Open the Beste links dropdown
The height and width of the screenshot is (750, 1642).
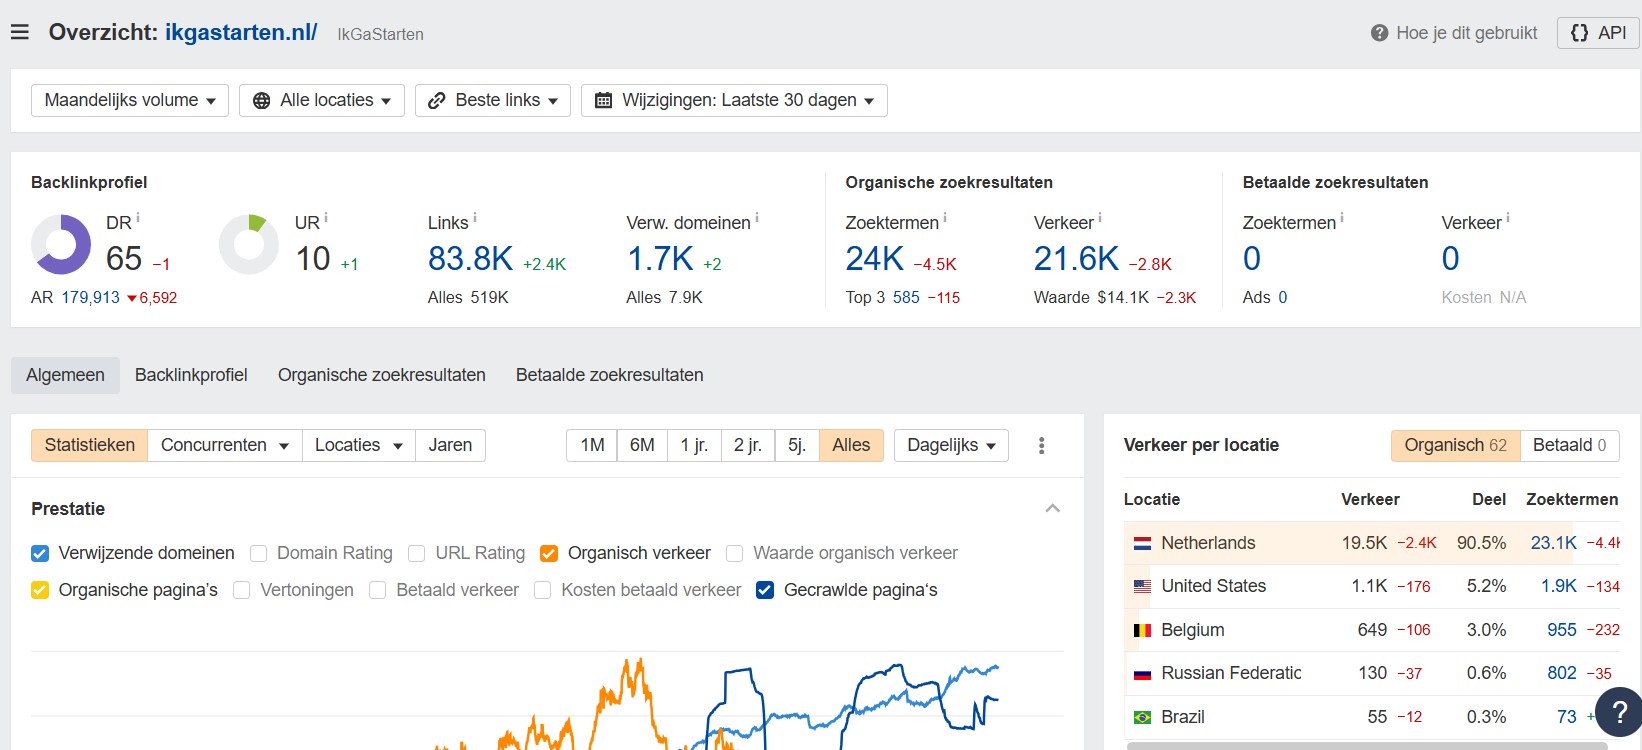493,100
